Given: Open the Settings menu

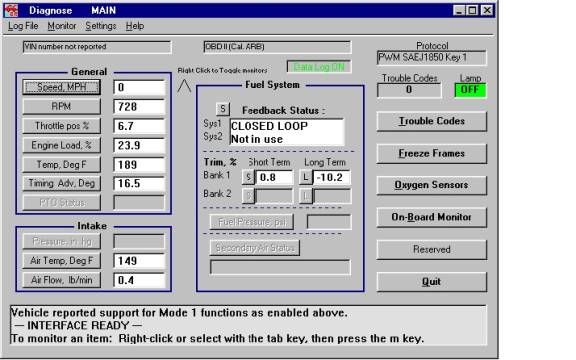Looking at the screenshot, I should pyautogui.click(x=101, y=26).
